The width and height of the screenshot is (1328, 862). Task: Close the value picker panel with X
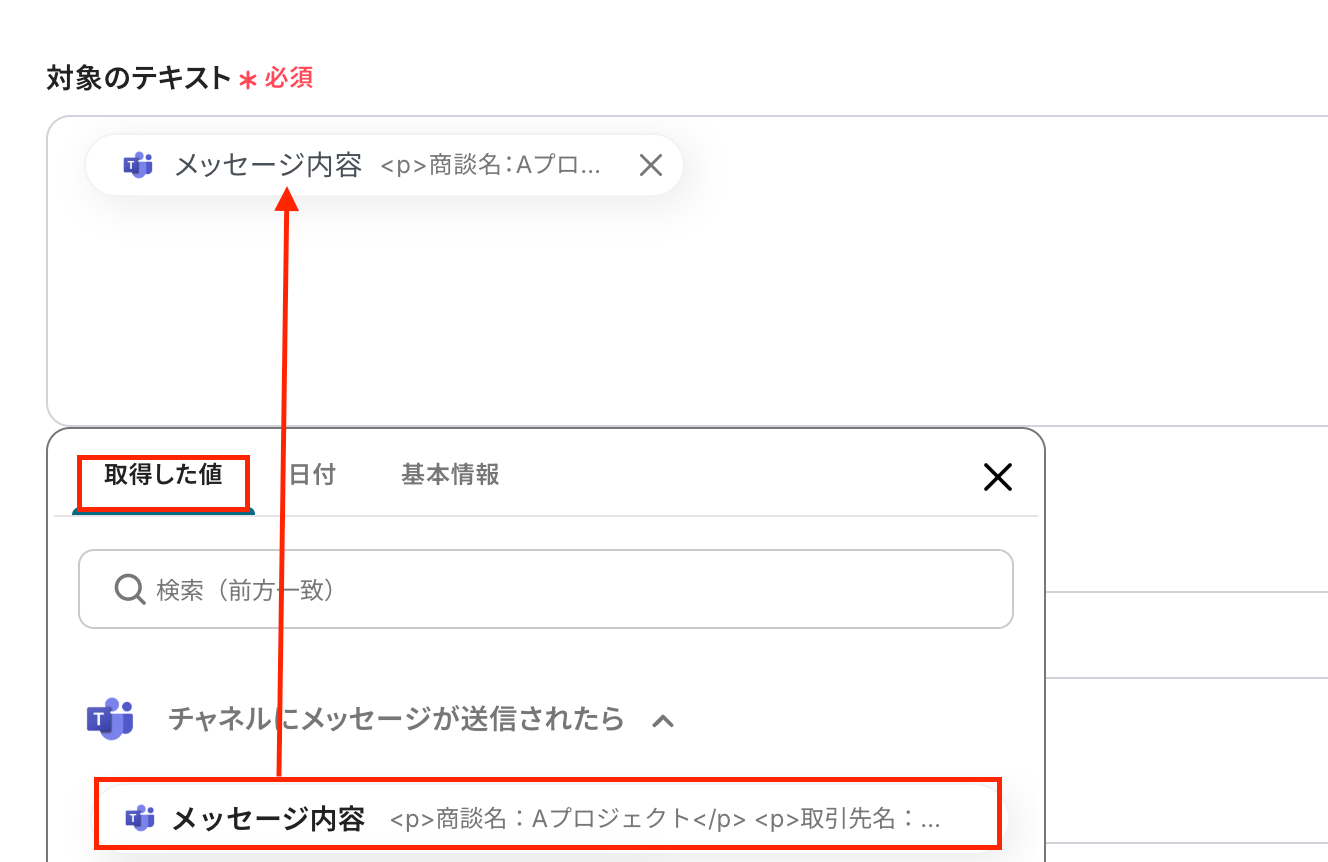pyautogui.click(x=998, y=478)
